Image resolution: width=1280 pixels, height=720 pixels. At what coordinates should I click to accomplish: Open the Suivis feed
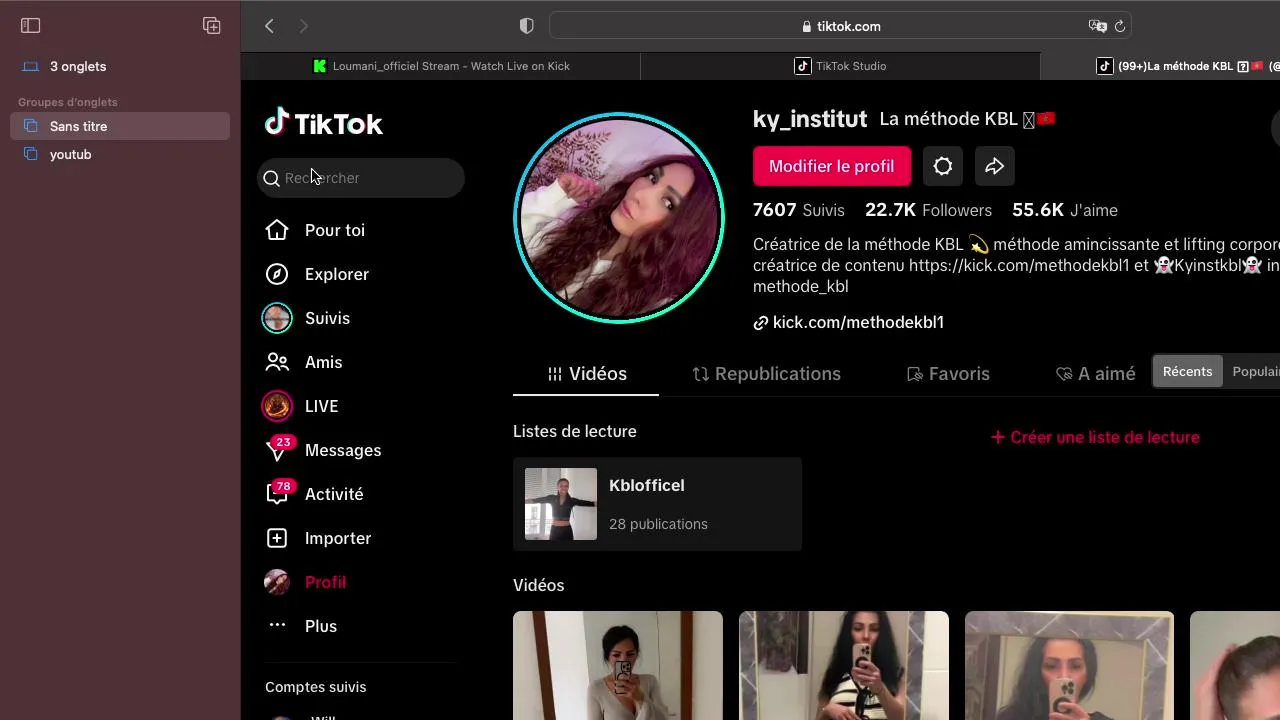coord(306,318)
